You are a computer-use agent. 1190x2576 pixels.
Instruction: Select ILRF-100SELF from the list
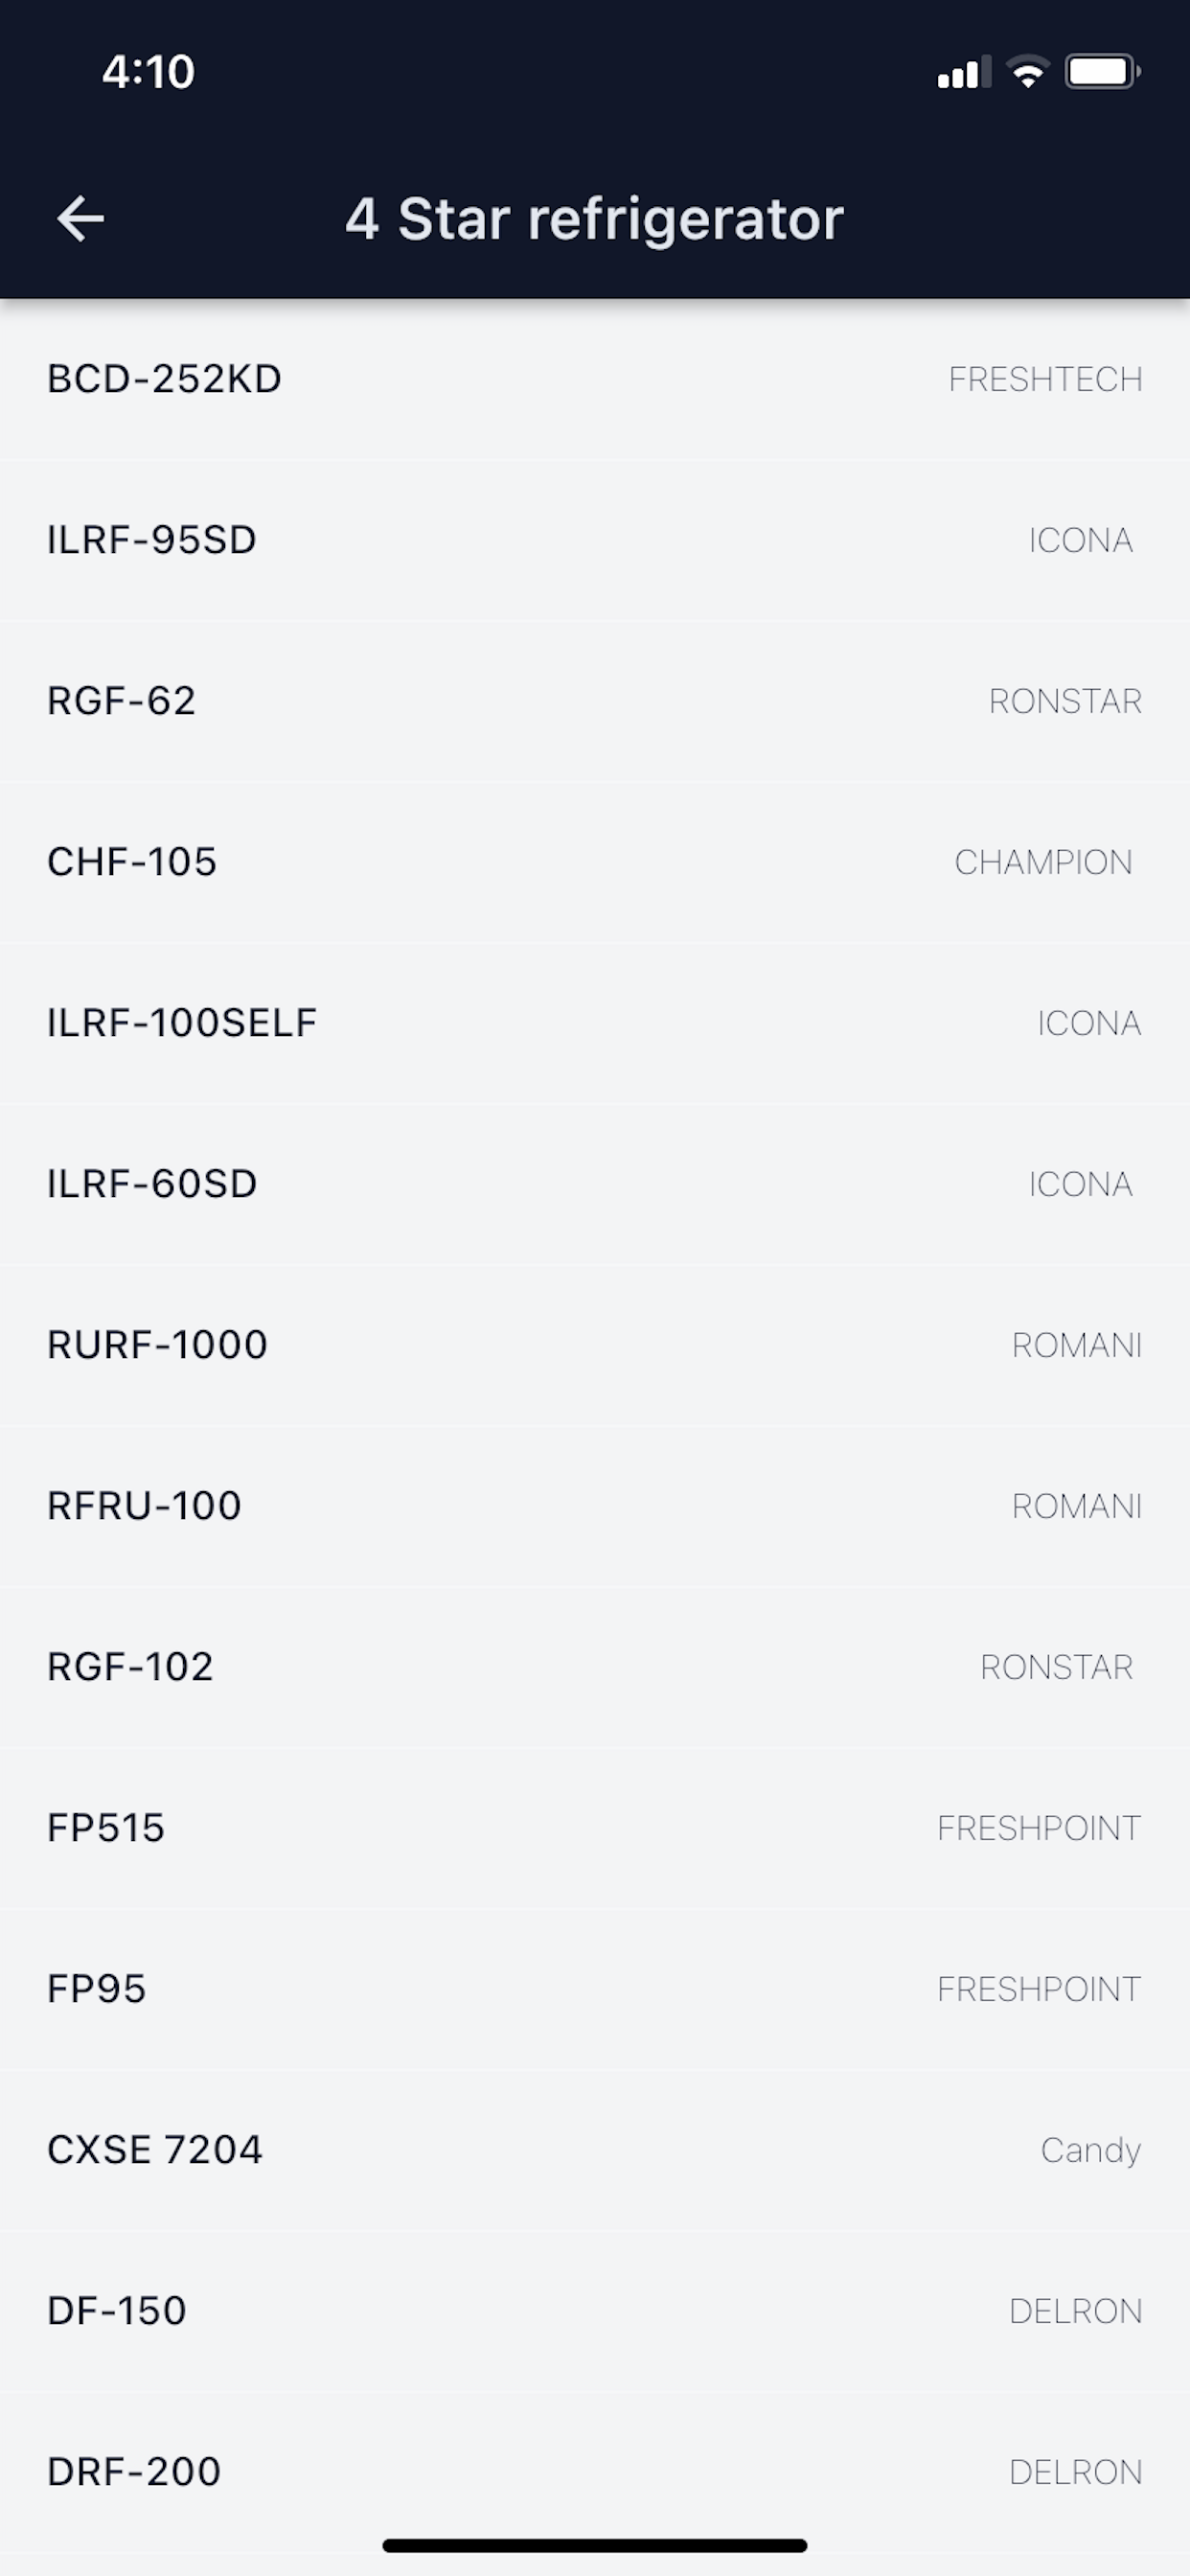595,1024
